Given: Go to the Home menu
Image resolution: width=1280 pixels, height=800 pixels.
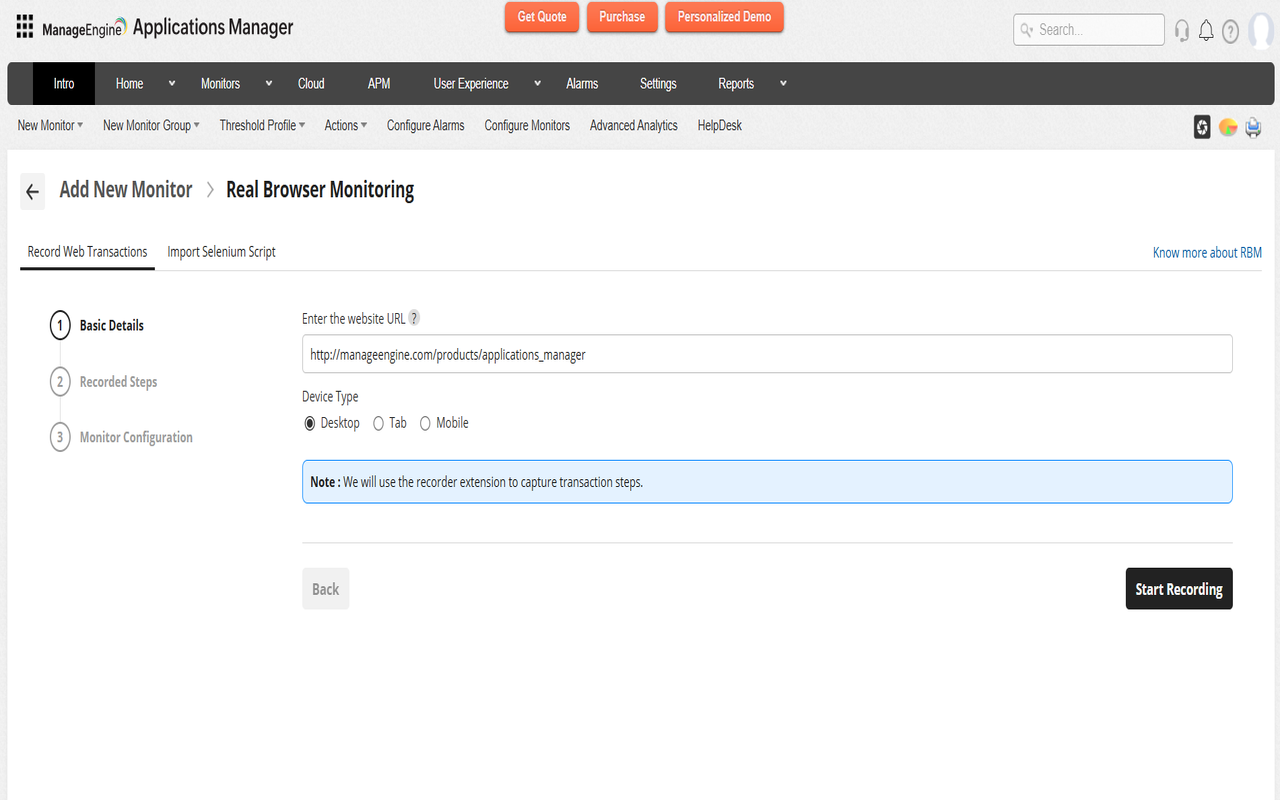Looking at the screenshot, I should coord(129,83).
